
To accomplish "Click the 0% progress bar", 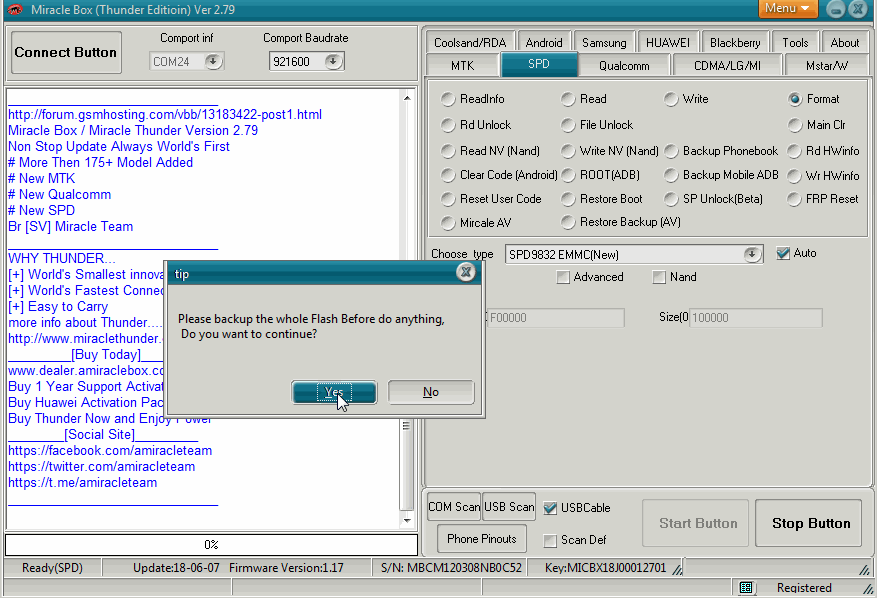I will tap(211, 545).
